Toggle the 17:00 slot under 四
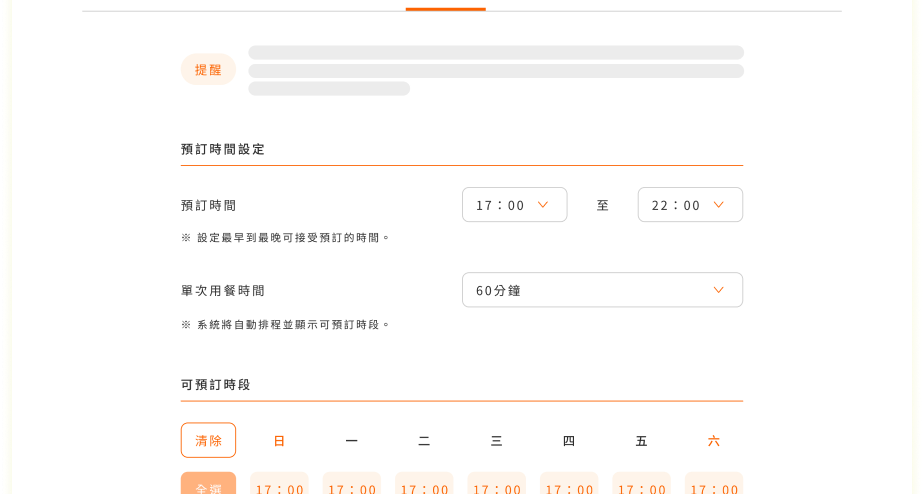The height and width of the screenshot is (494, 924). pyautogui.click(x=569, y=485)
